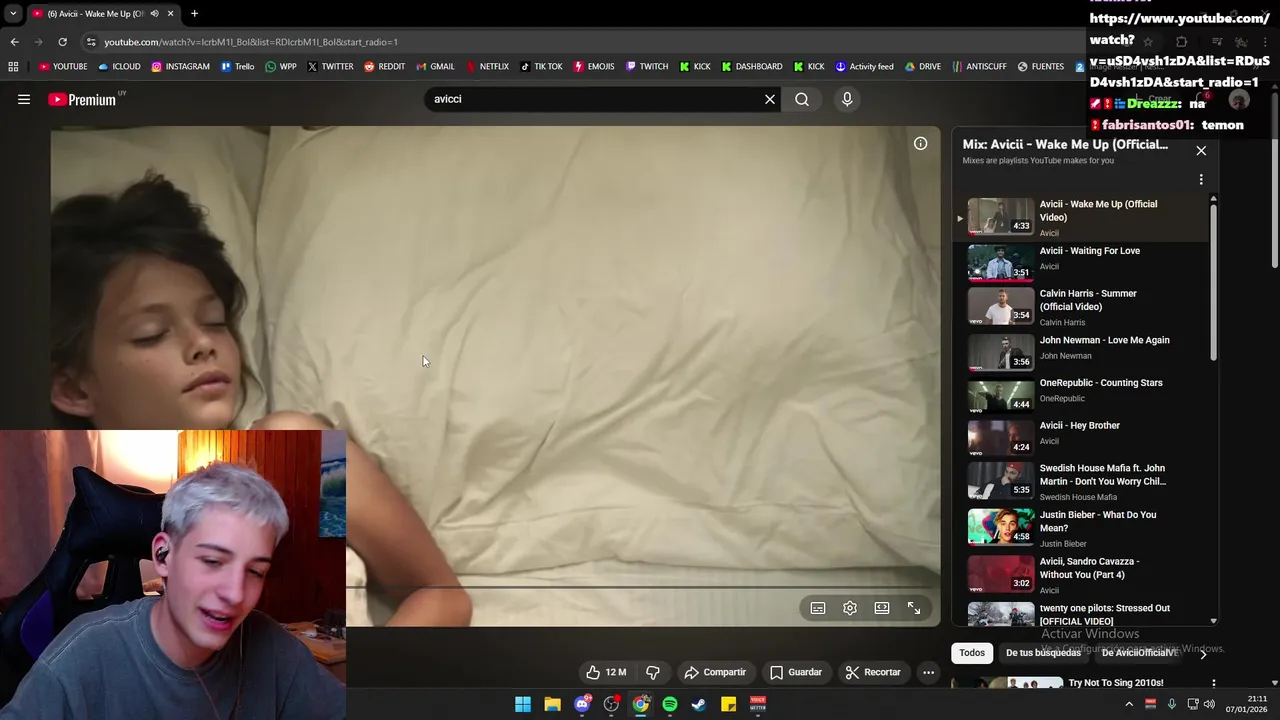This screenshot has width=1280, height=720.
Task: Save video with Guardar
Action: tap(796, 672)
